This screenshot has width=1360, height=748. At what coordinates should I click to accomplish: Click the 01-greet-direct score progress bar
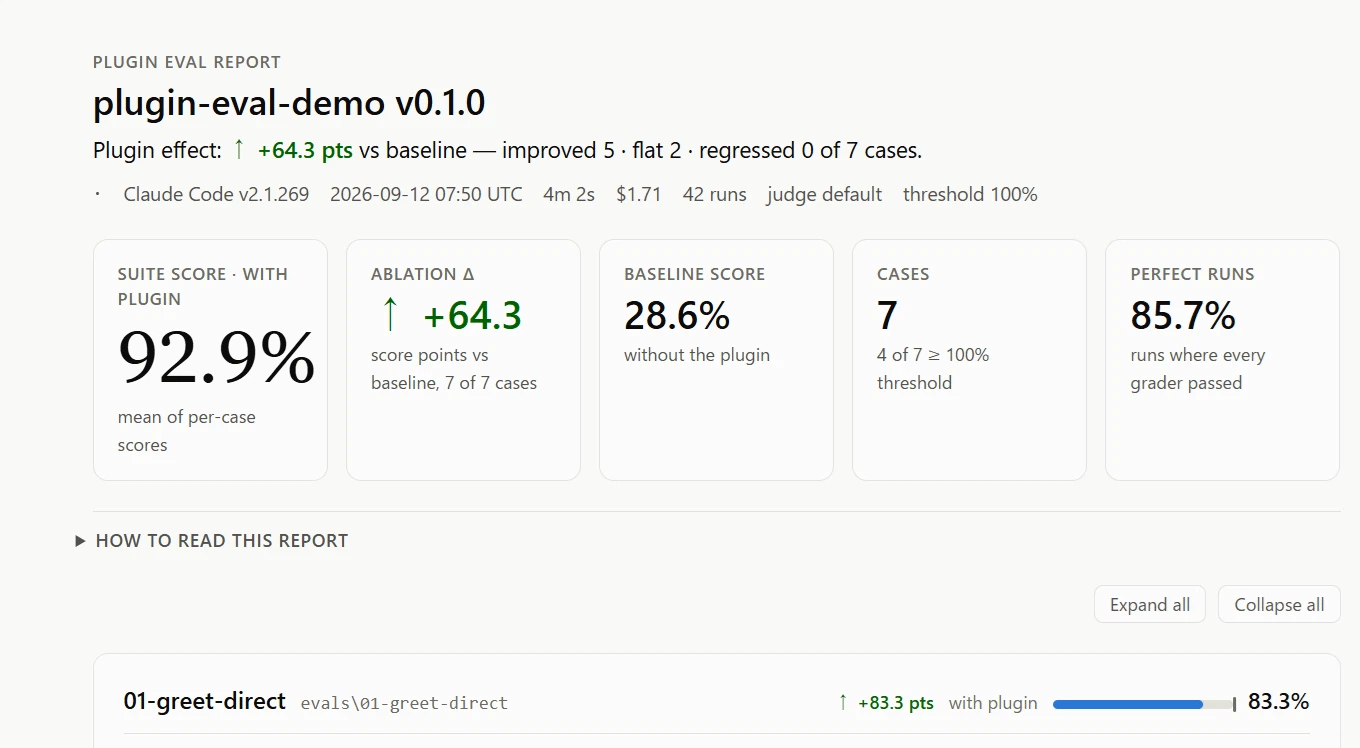pos(1144,704)
